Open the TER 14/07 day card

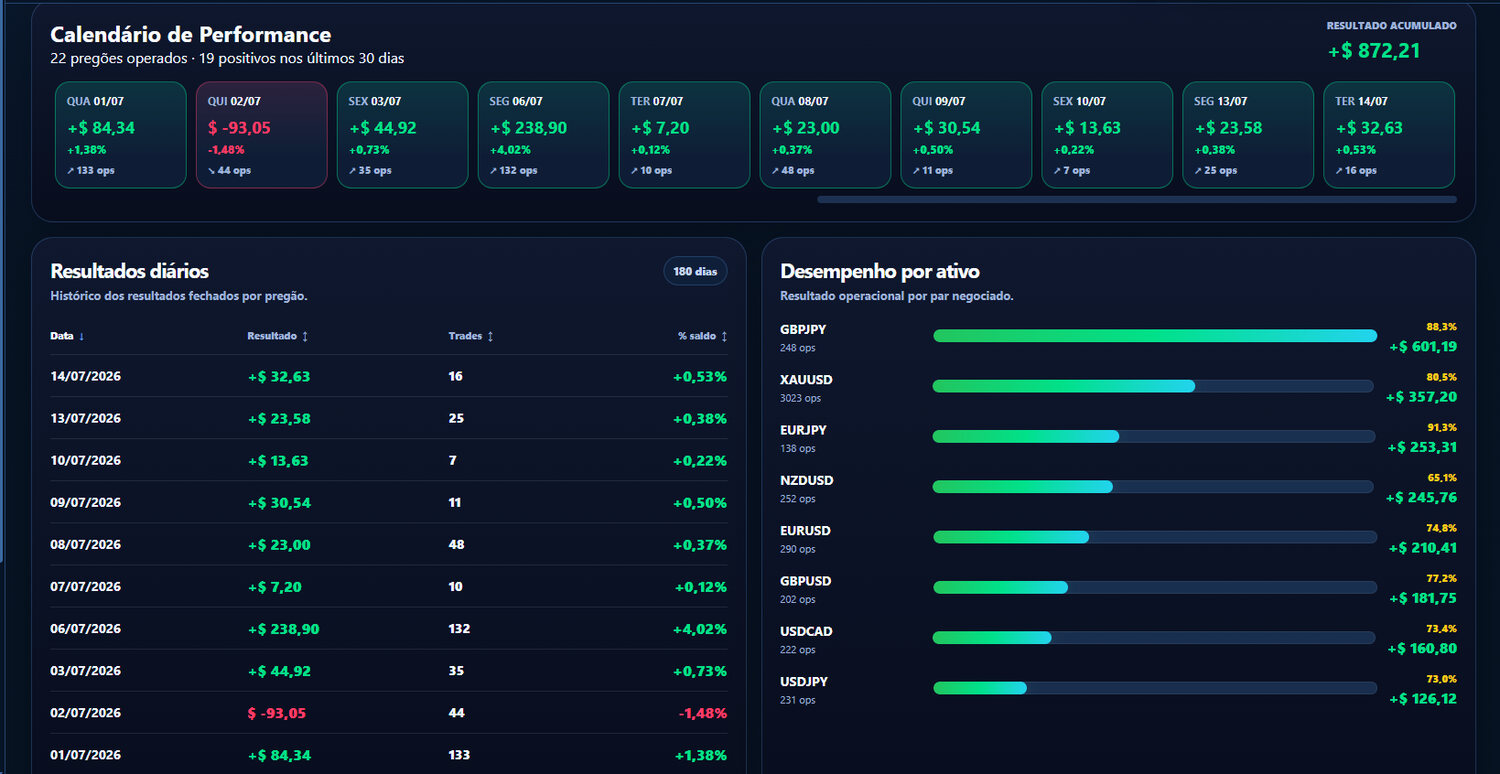click(x=1389, y=135)
